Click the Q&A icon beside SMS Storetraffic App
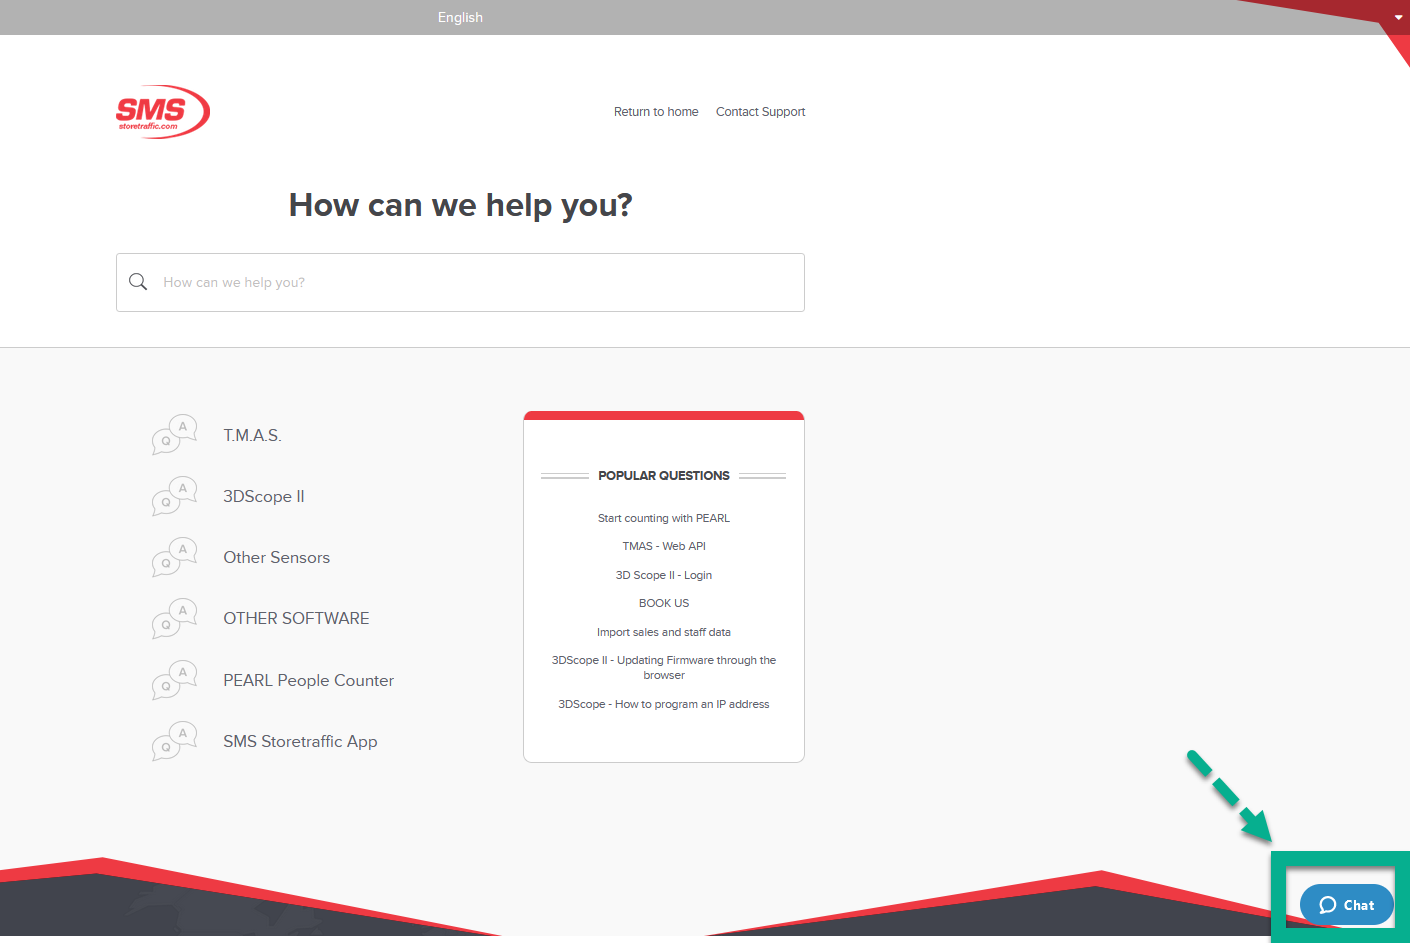The height and width of the screenshot is (943, 1410). (175, 741)
